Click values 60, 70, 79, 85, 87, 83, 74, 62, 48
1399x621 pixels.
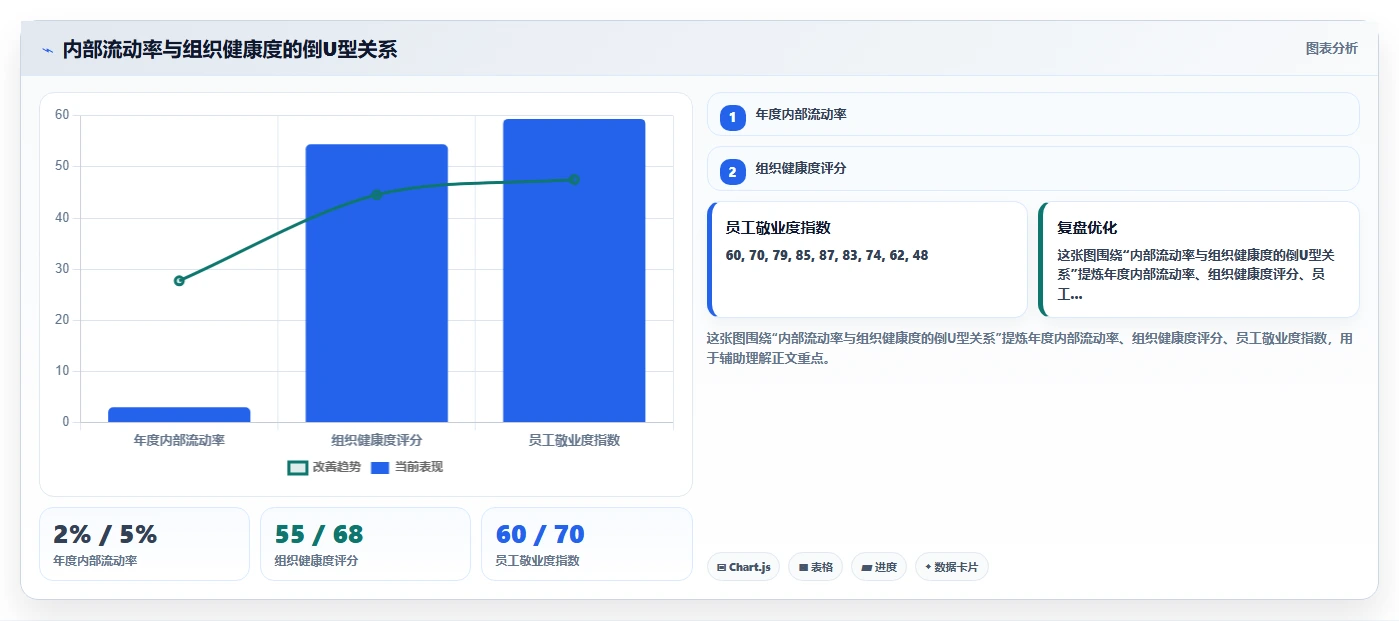[x=827, y=256]
